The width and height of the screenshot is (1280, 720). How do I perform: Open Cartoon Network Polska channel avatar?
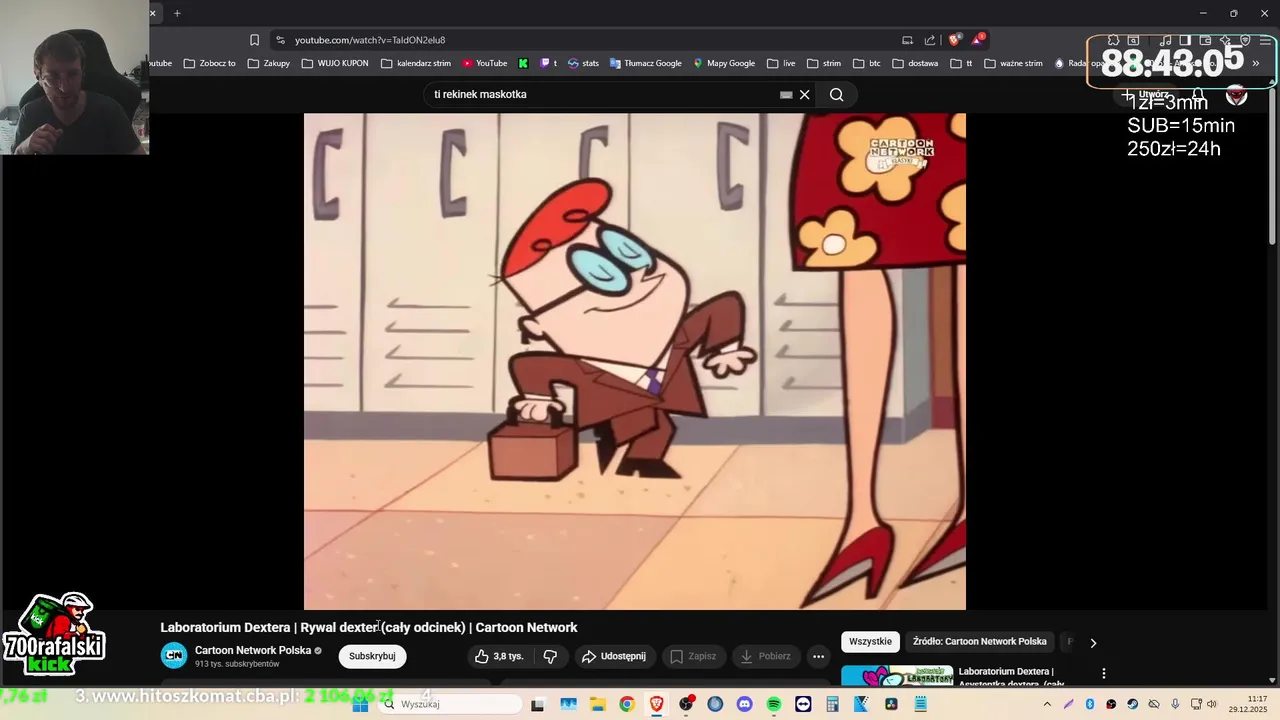tap(174, 656)
